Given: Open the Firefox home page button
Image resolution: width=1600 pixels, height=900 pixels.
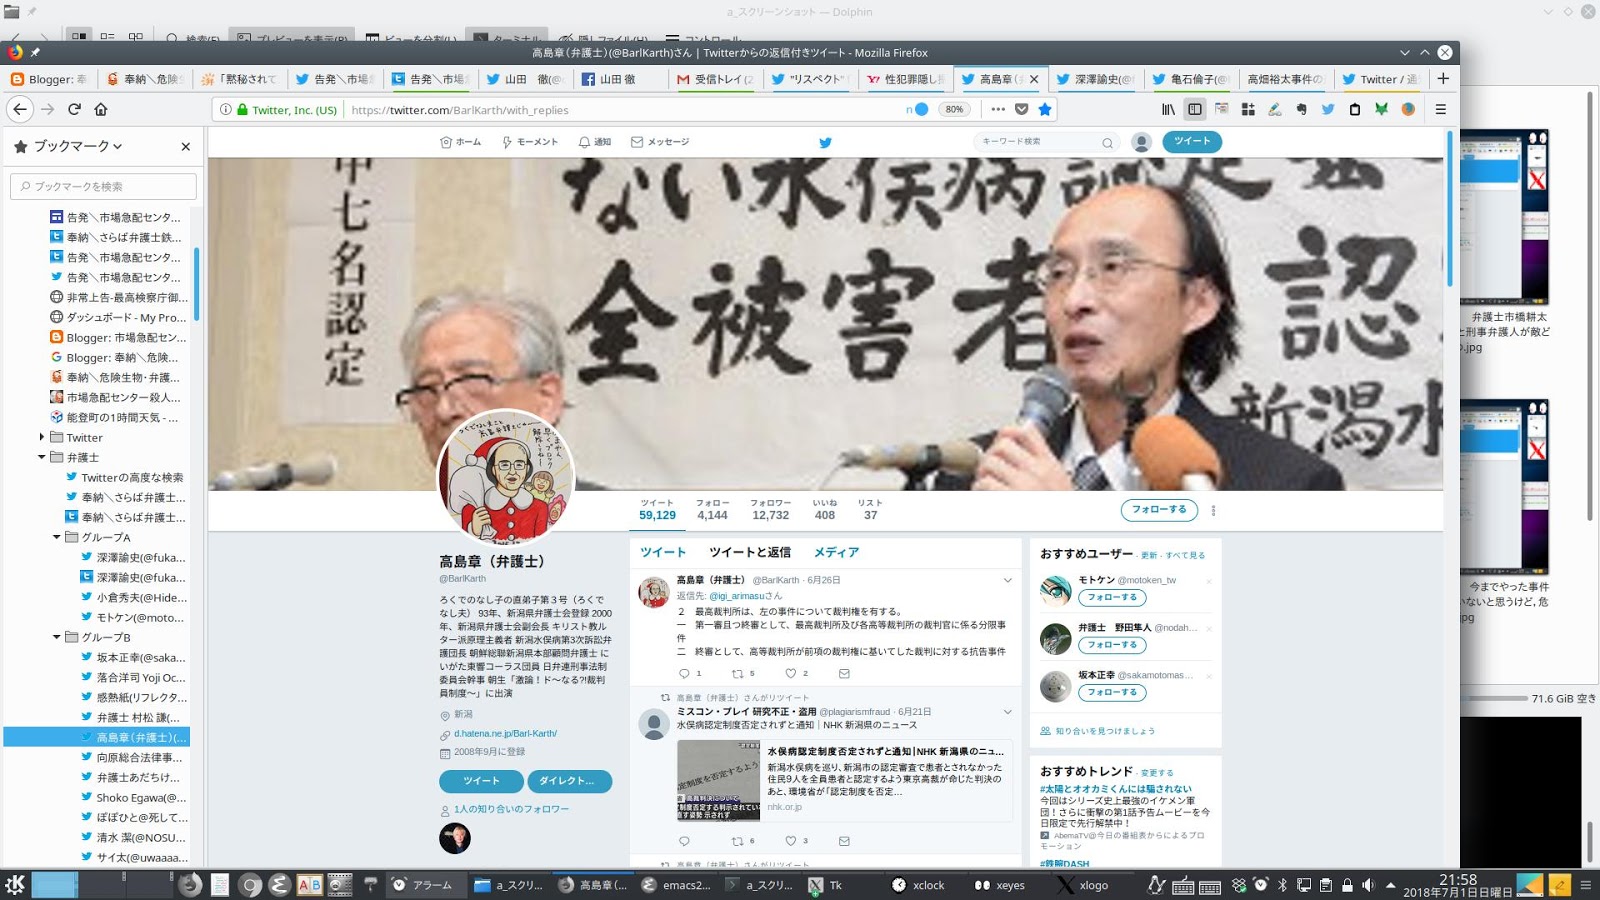Looking at the screenshot, I should 101,109.
